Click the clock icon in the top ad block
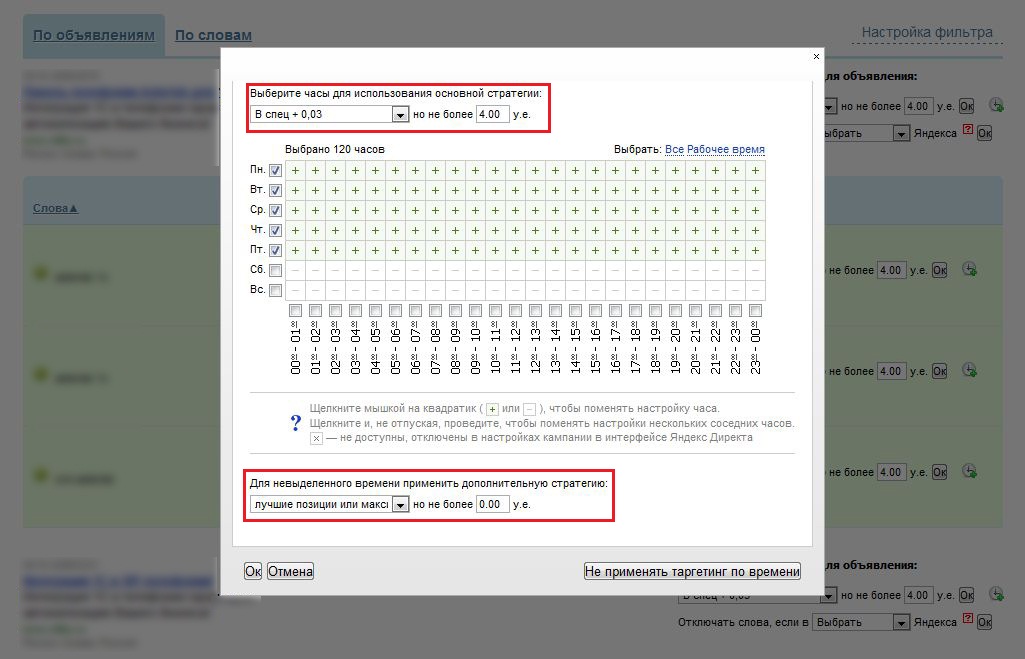Viewport: 1025px width, 659px height. 996,105
